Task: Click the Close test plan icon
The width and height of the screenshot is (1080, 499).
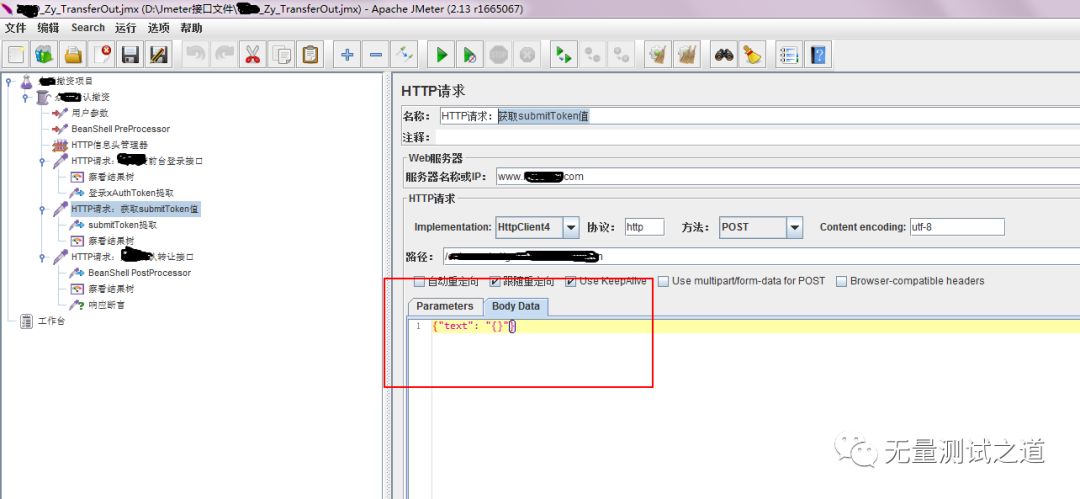Action: pos(103,54)
